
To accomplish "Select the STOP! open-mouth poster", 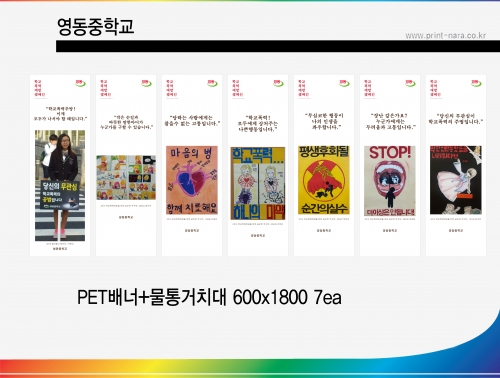I will [x=390, y=181].
